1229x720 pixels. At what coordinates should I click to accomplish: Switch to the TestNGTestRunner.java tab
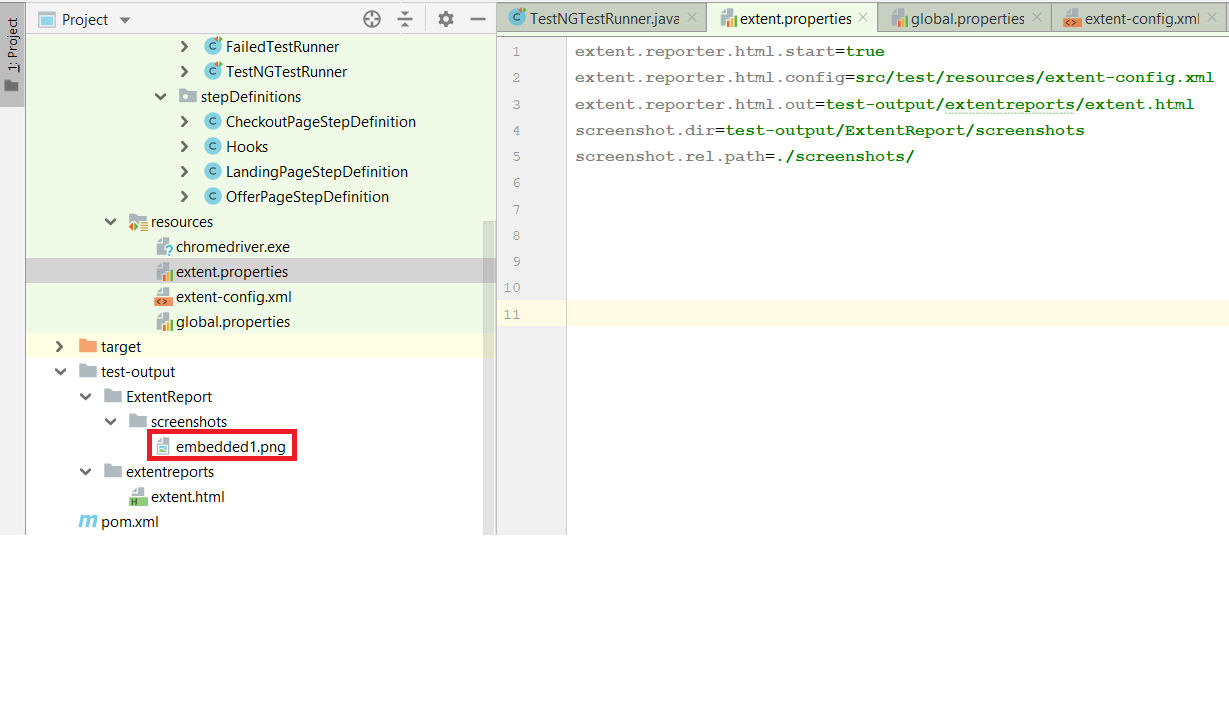(x=600, y=17)
